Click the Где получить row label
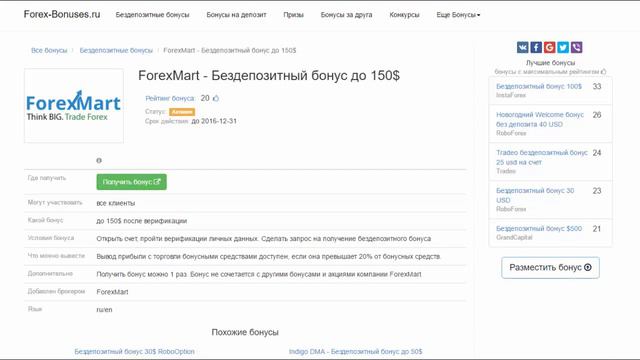The width and height of the screenshot is (640, 360). coord(47,178)
